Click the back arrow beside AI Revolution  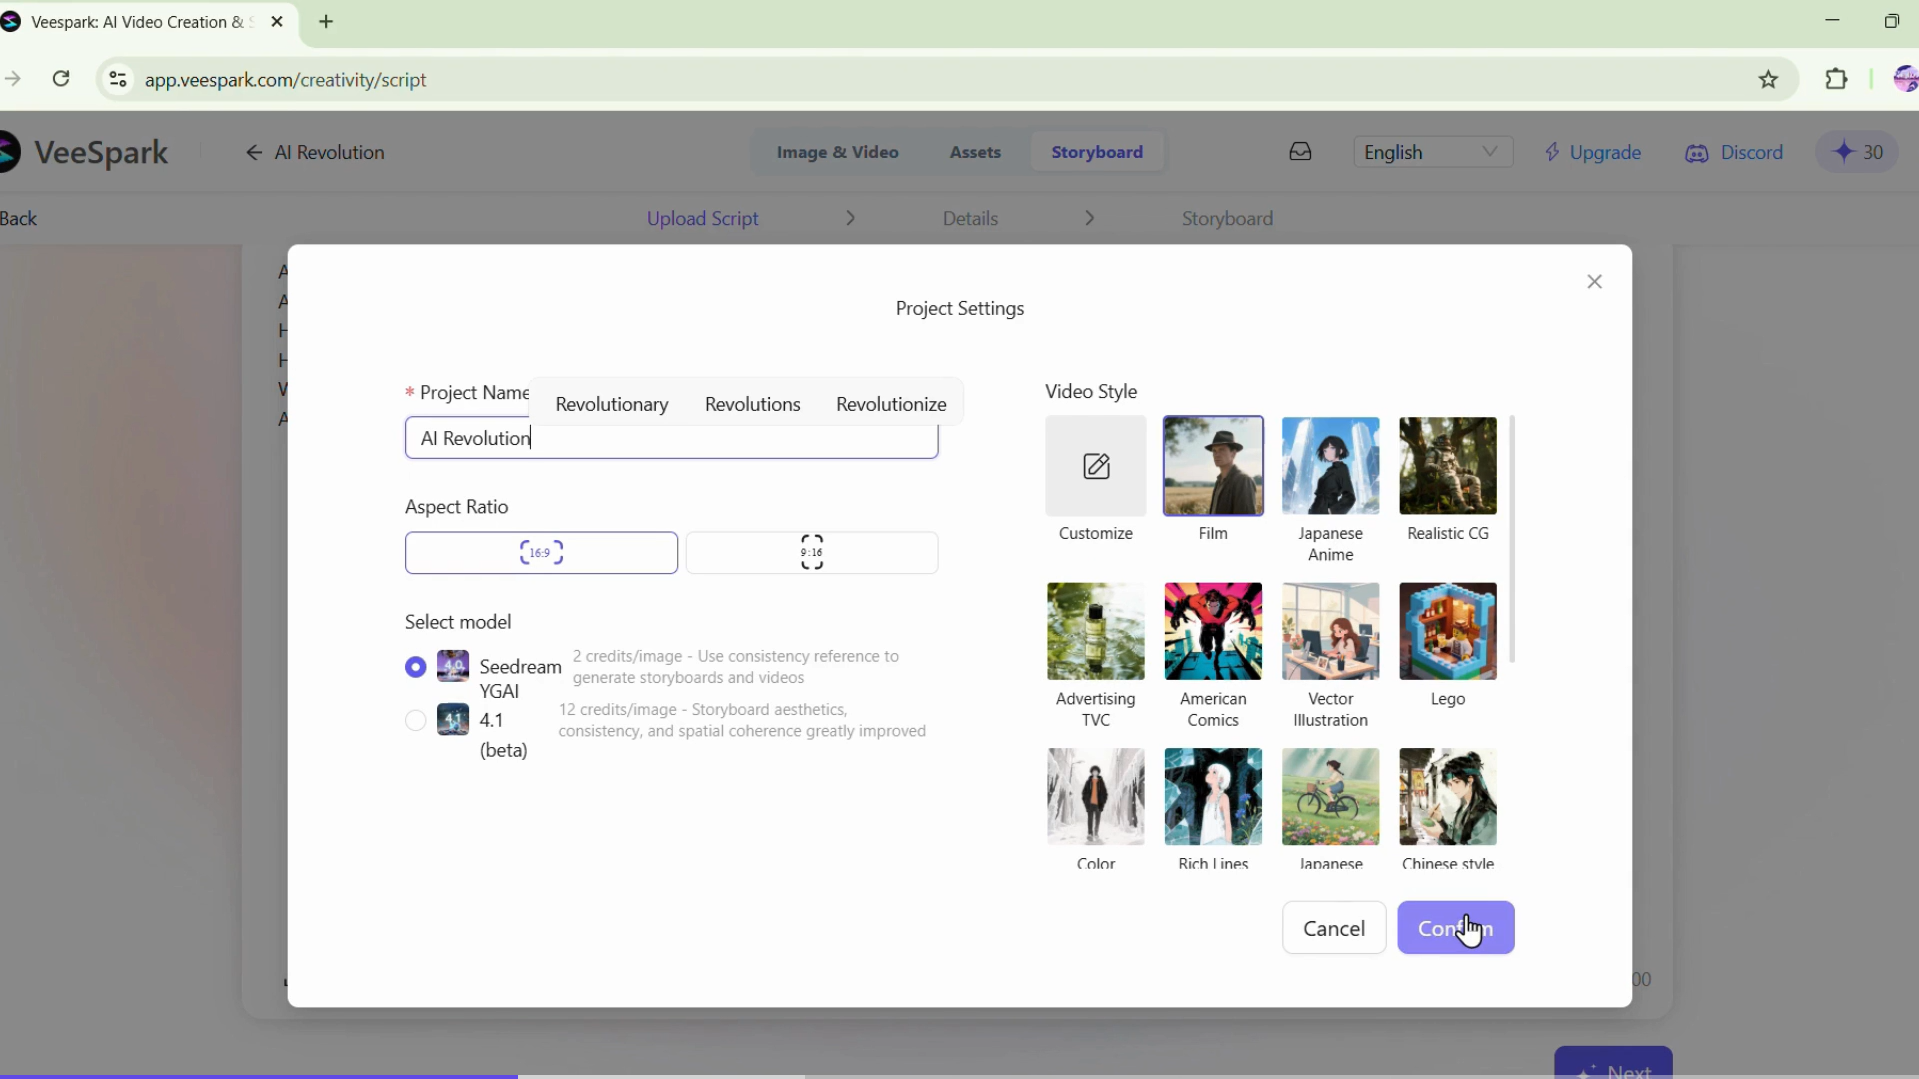(254, 152)
